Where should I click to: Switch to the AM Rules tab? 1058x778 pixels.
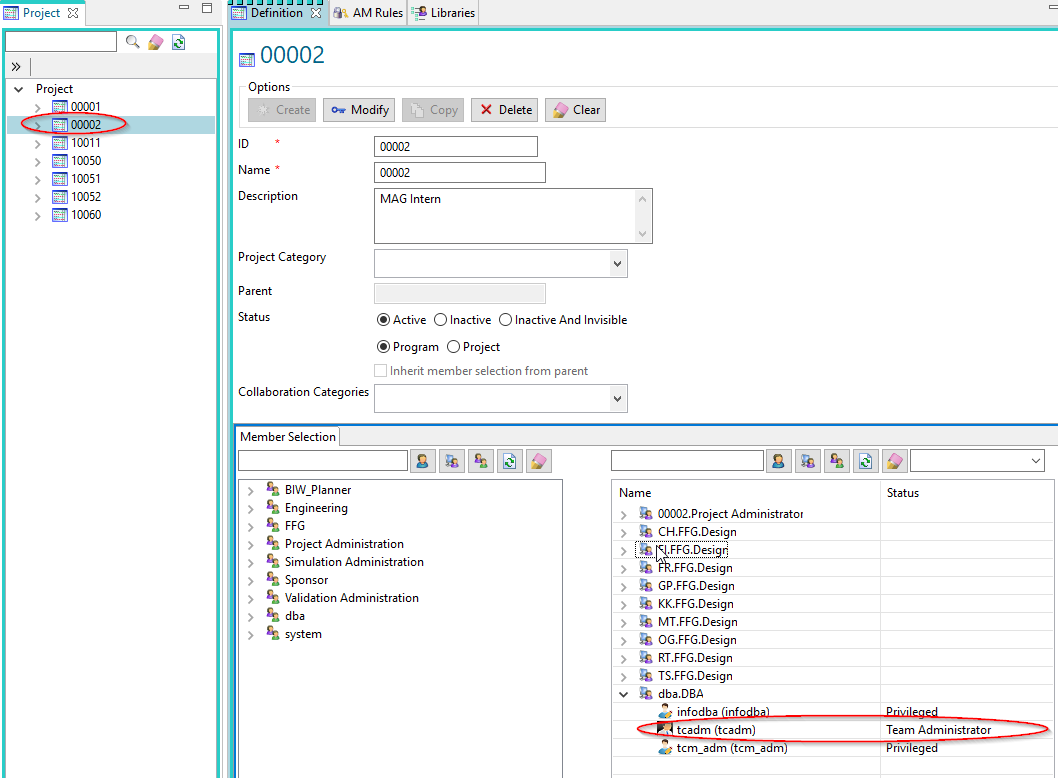coord(369,13)
